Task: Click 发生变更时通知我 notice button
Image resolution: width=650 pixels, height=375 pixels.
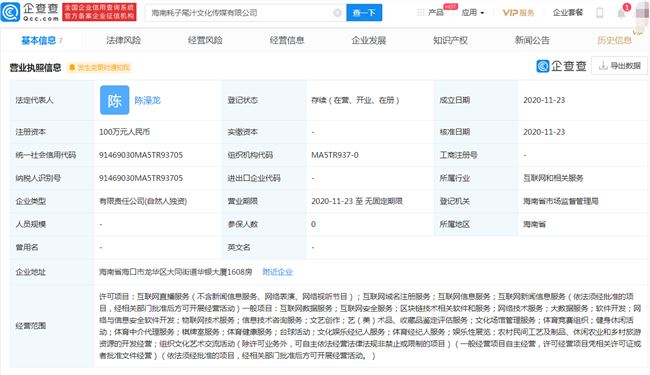Action: pos(99,68)
